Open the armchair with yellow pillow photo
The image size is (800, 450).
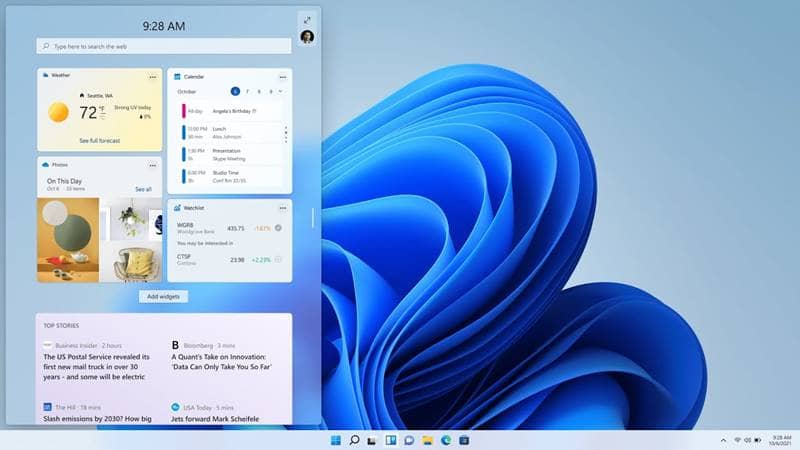[131, 262]
